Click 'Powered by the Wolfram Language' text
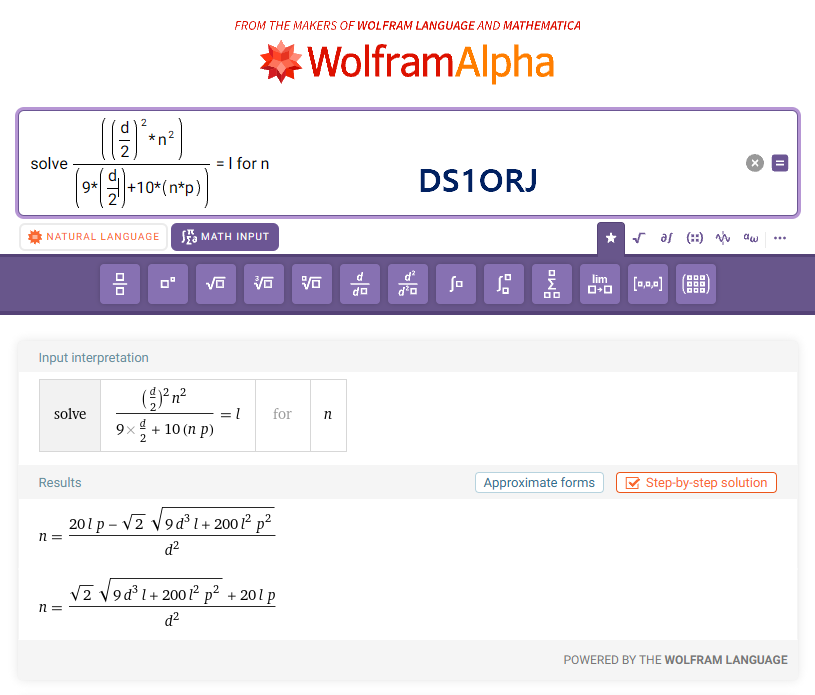The width and height of the screenshot is (815, 695). click(675, 660)
